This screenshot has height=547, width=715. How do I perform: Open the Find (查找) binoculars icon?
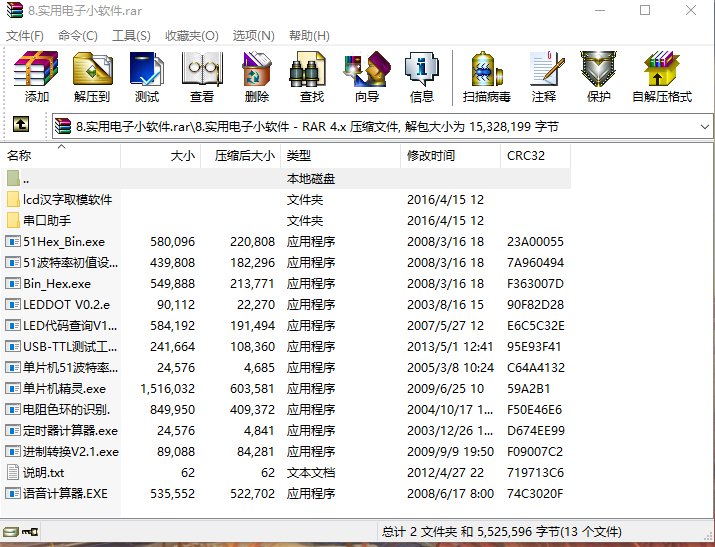point(308,69)
